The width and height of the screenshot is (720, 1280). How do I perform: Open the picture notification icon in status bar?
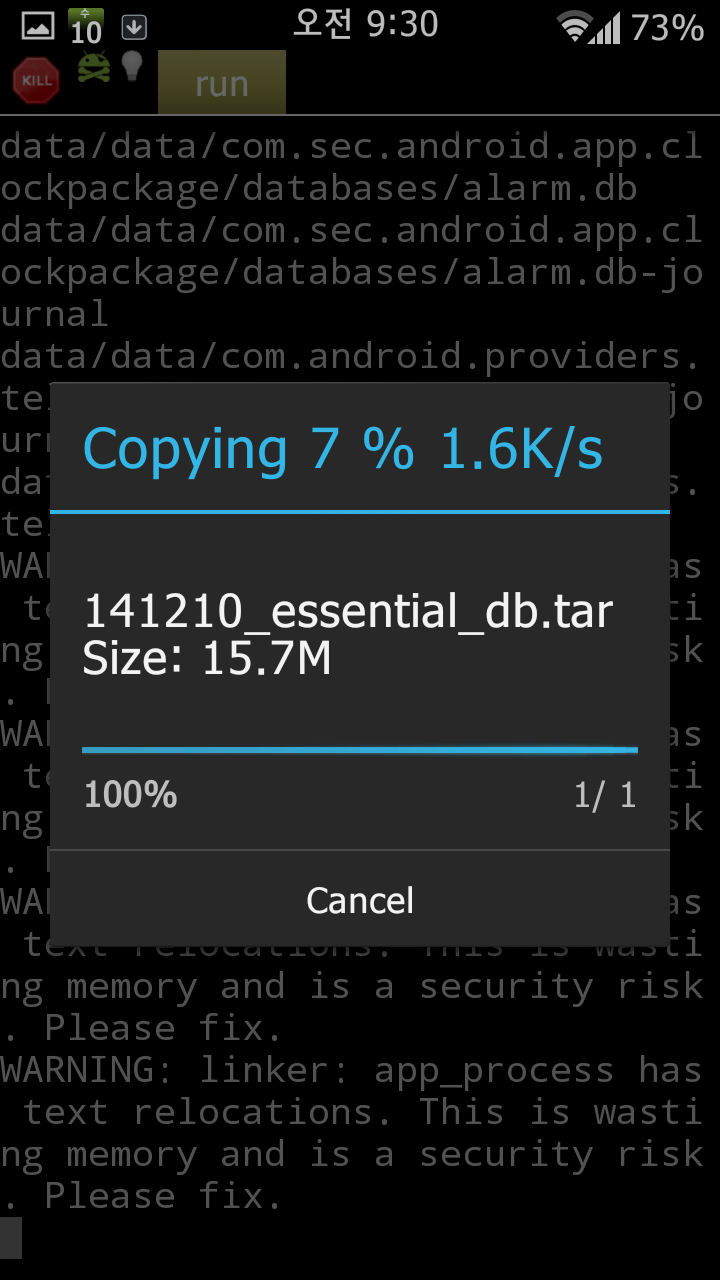click(38, 27)
